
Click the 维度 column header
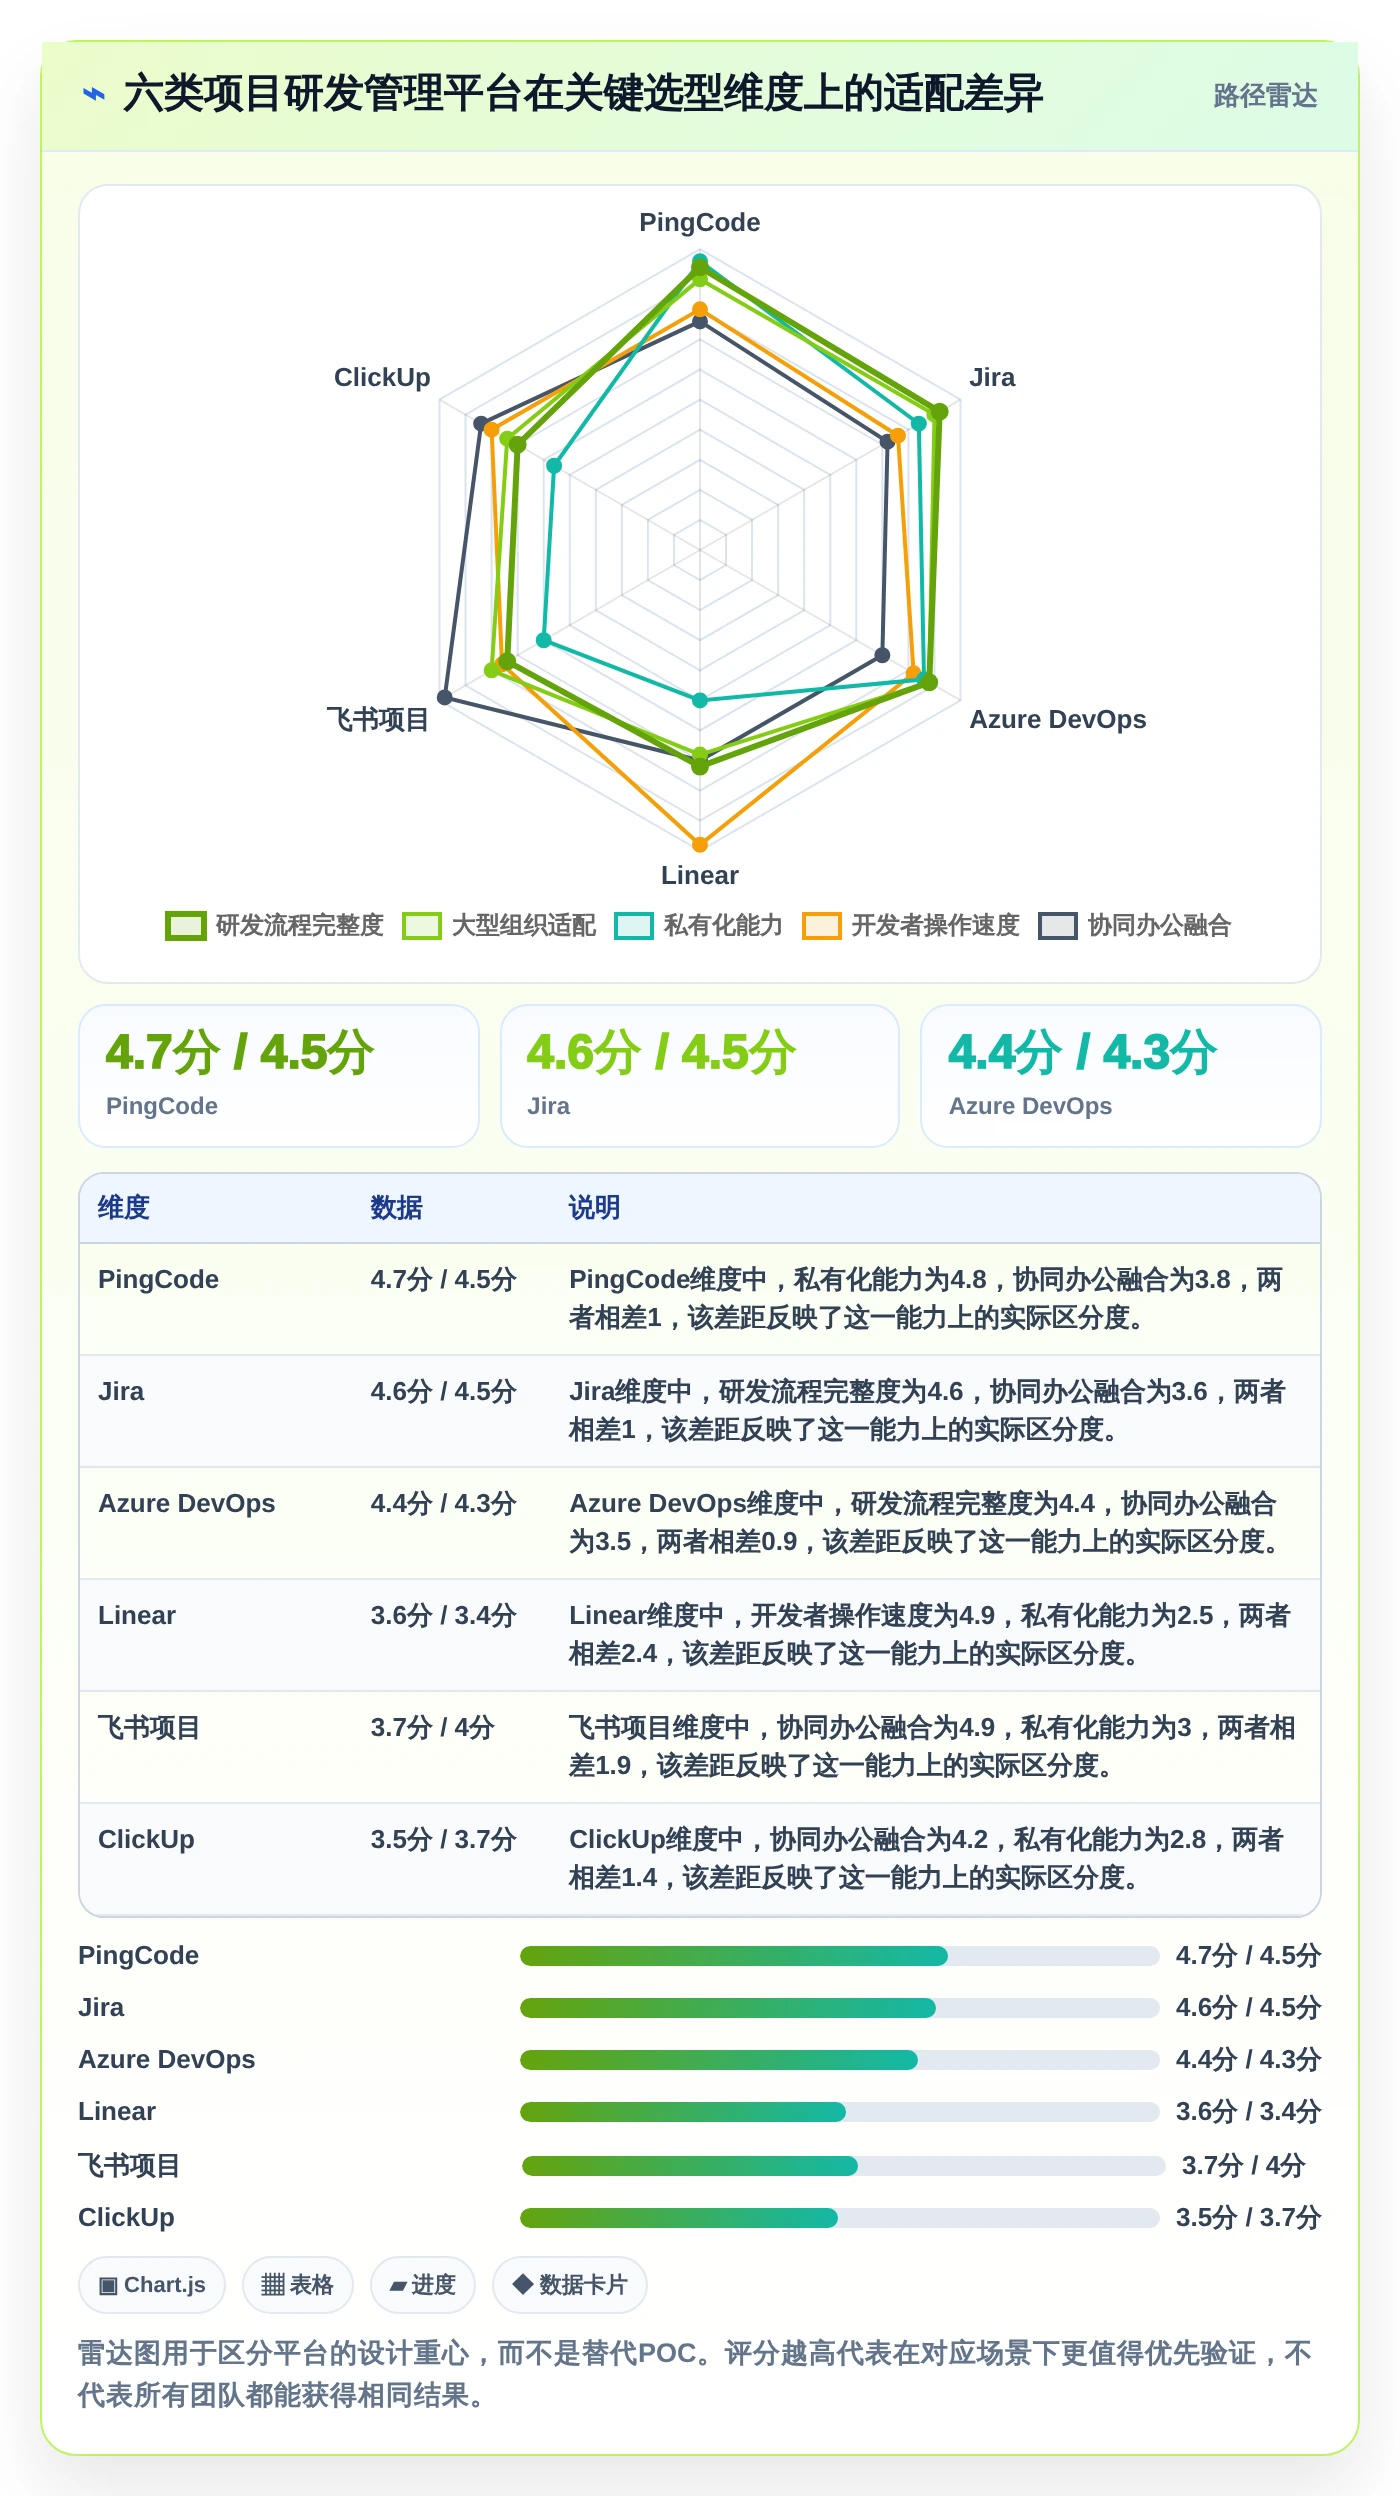124,1208
